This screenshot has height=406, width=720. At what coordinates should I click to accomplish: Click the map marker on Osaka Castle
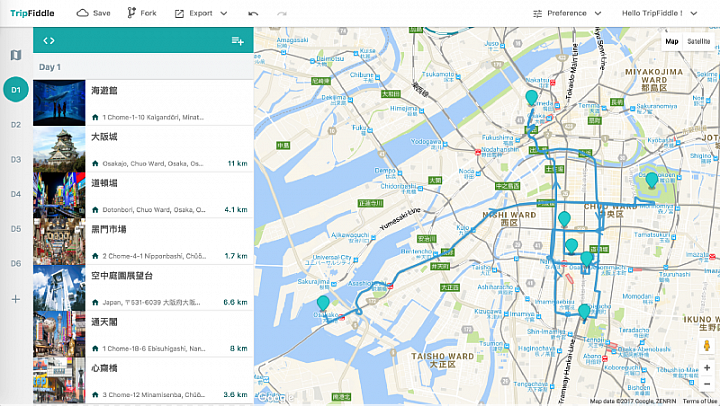click(652, 180)
